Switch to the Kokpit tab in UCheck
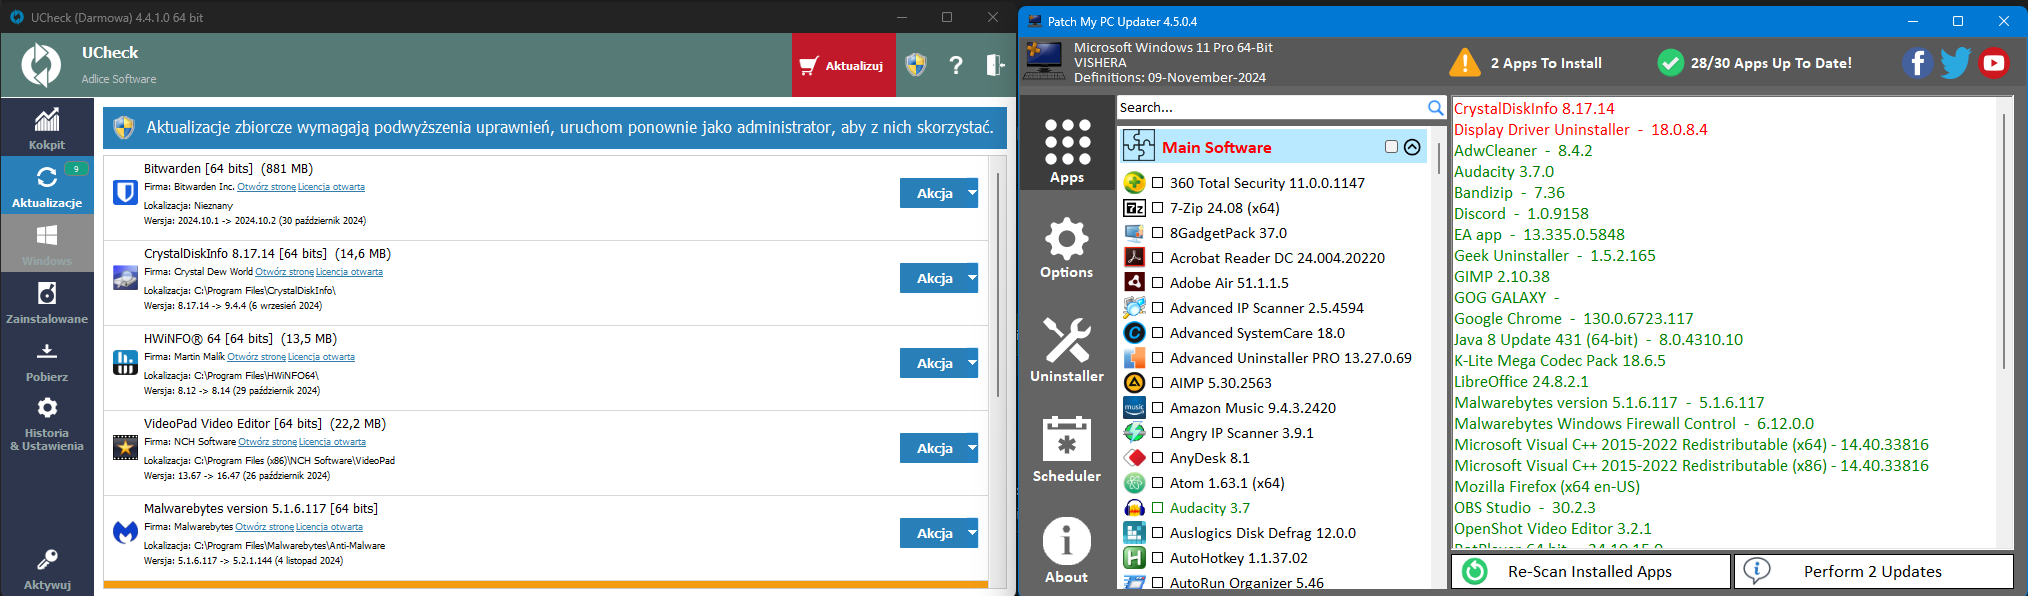 [x=47, y=127]
